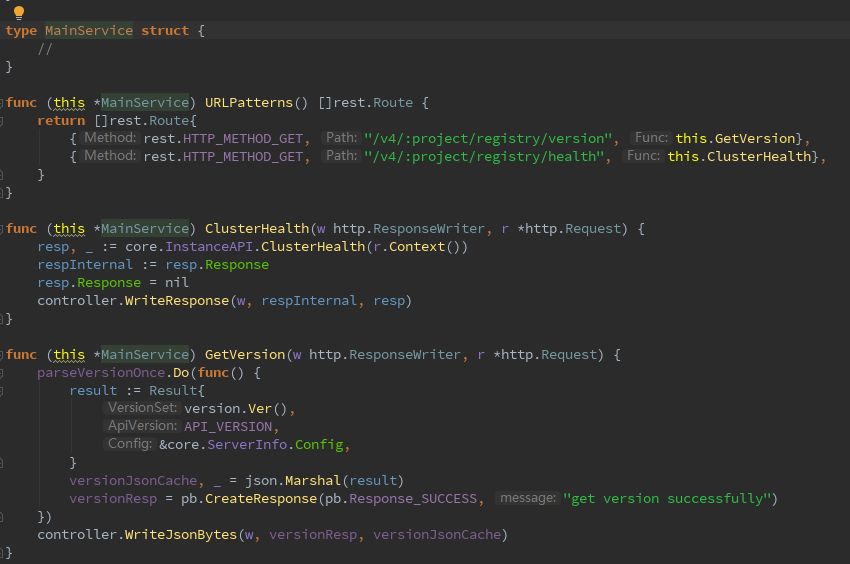850x564 pixels.
Task: Click the 'Func:' hint before this.GetVersion
Action: (651, 138)
